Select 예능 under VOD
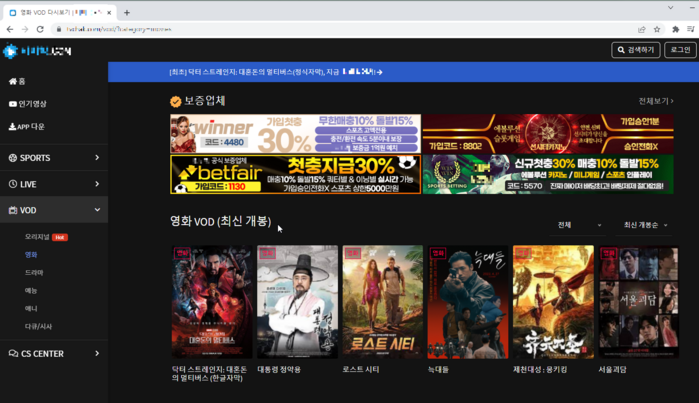This screenshot has height=403, width=699. pos(31,291)
